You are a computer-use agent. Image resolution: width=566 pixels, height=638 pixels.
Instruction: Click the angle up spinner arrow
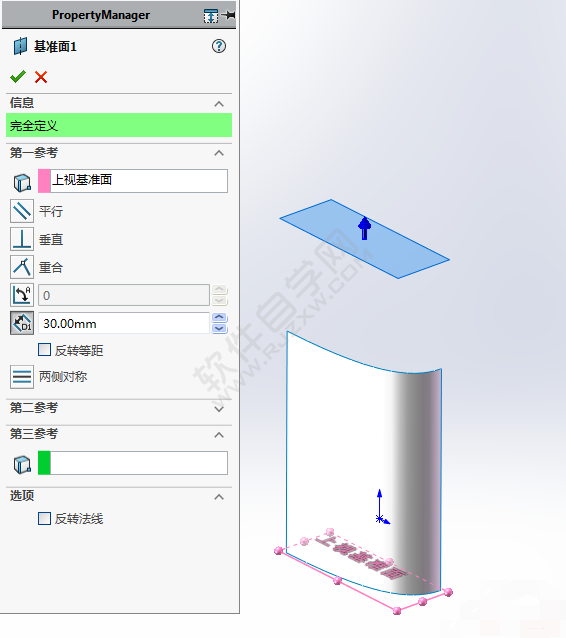pos(220,289)
